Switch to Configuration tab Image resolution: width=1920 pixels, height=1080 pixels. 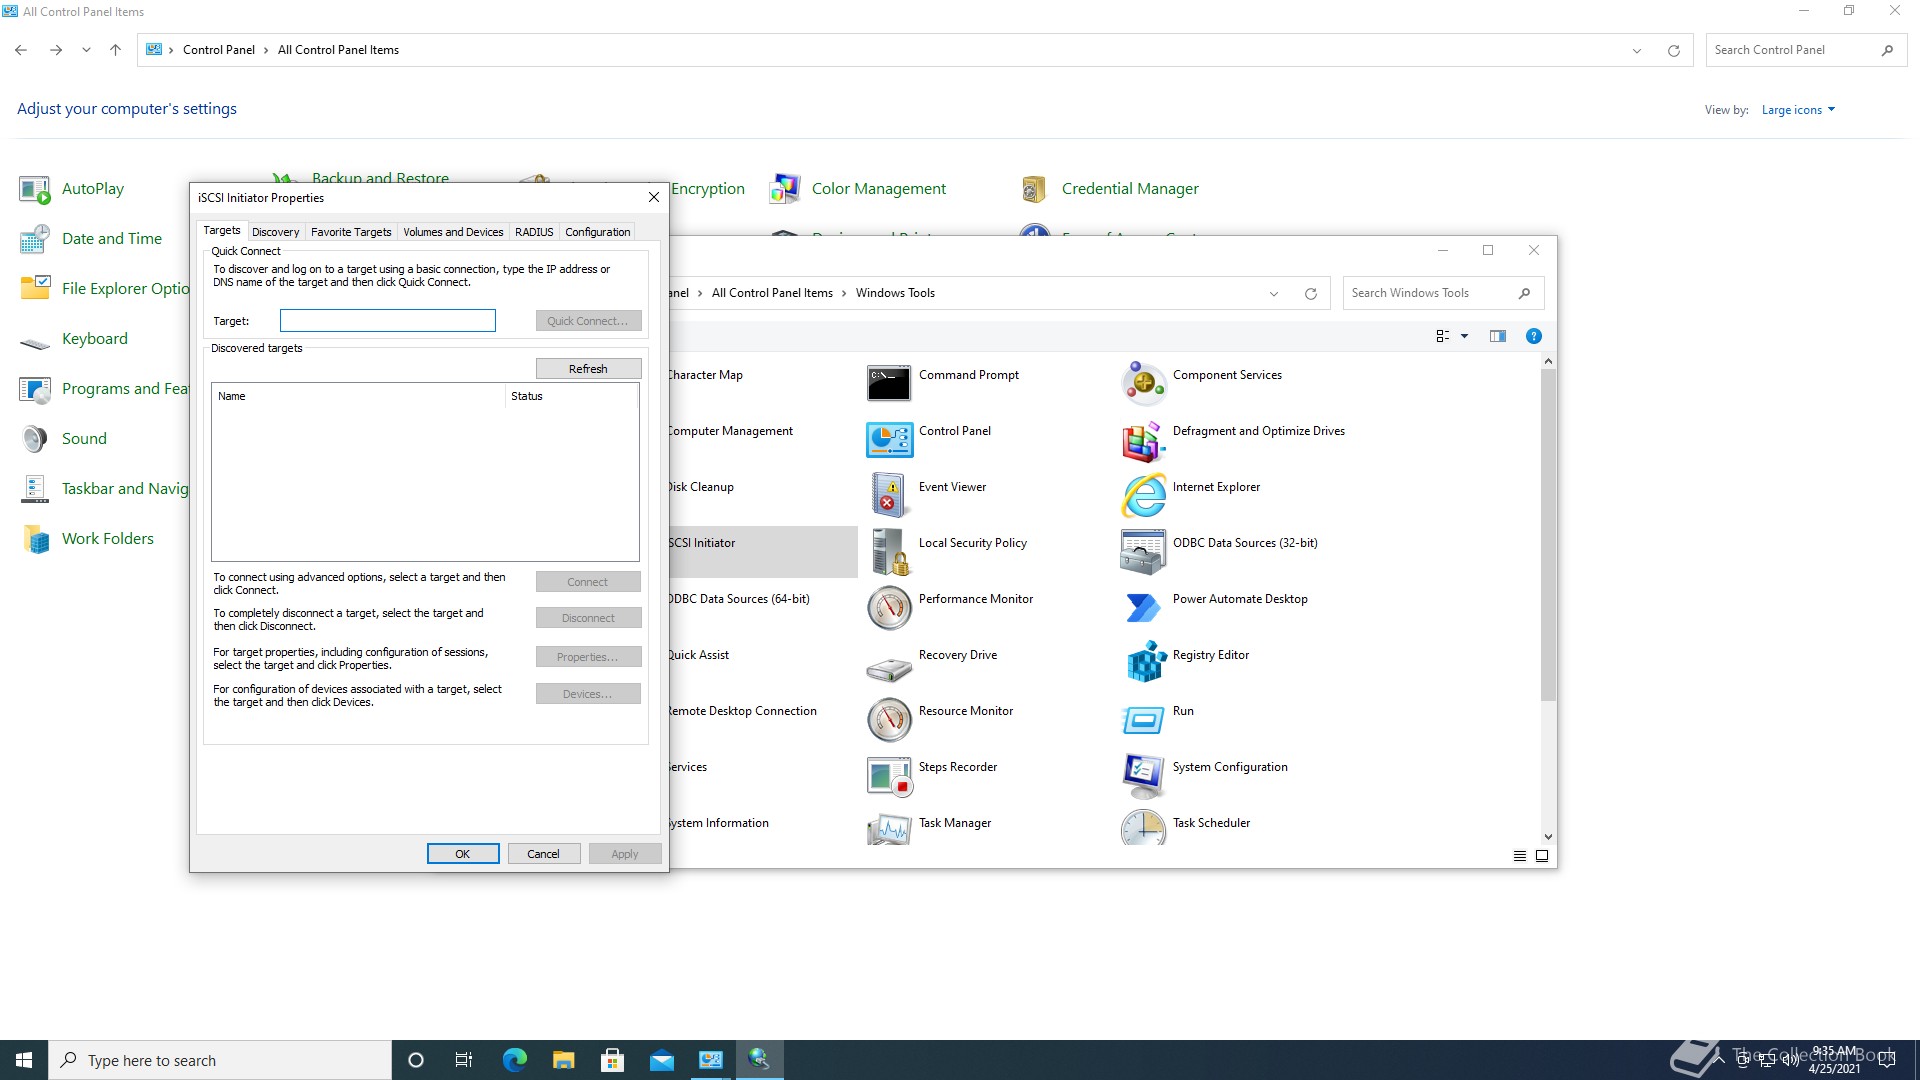point(597,232)
